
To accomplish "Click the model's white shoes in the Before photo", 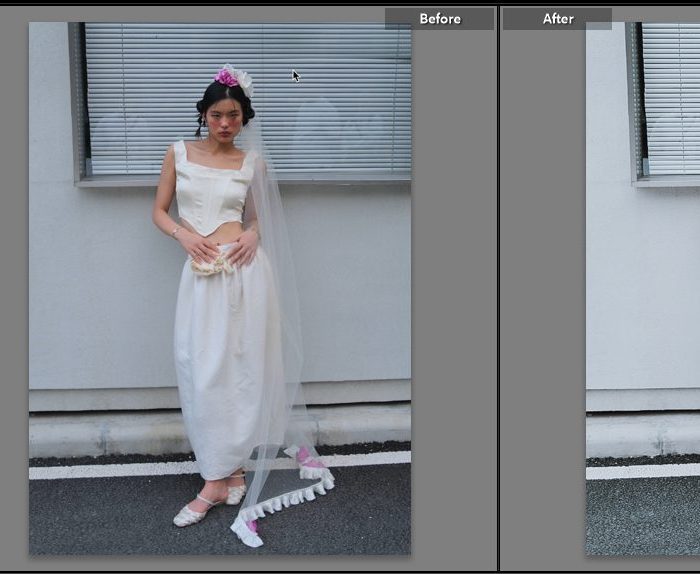I will pos(192,513).
